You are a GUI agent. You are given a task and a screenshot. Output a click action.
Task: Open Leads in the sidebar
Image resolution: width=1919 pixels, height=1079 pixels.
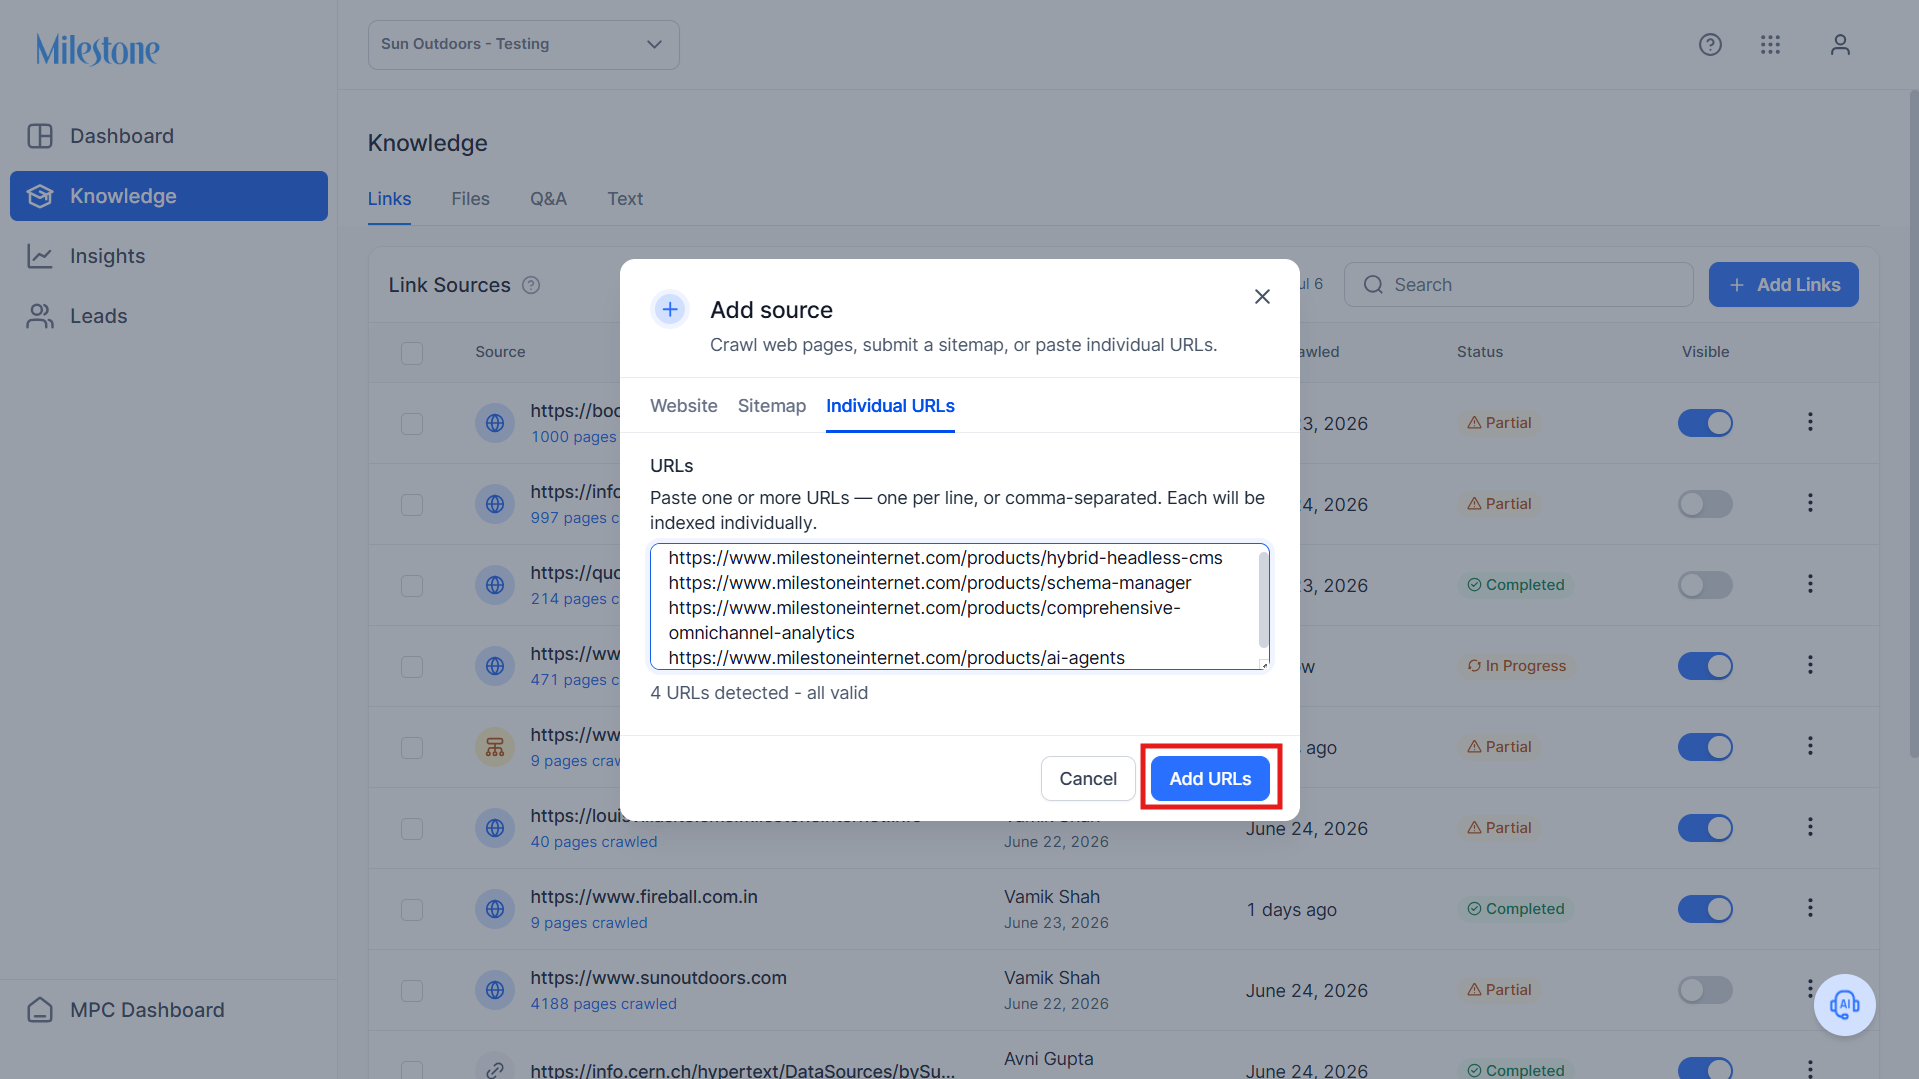click(x=169, y=316)
